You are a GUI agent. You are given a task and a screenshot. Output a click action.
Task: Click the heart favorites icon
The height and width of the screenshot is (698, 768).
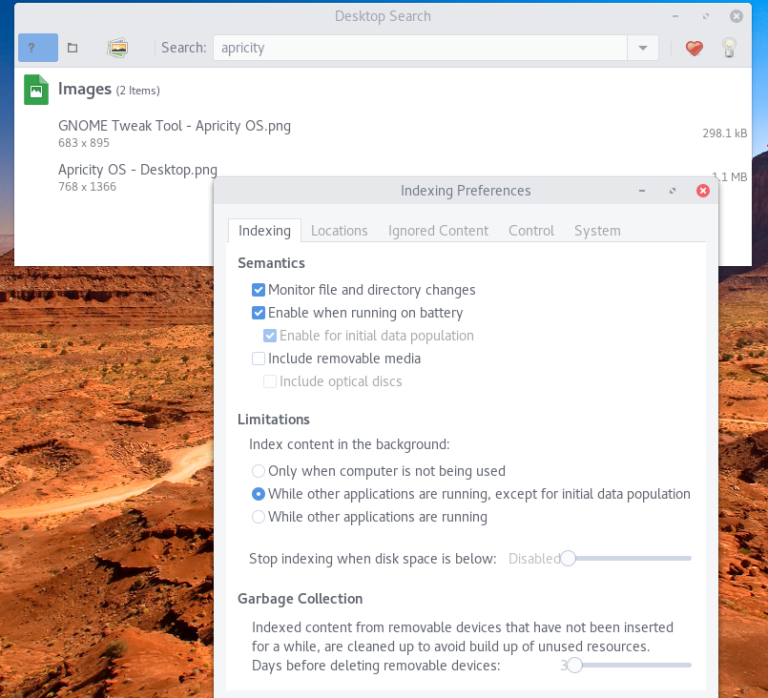694,48
